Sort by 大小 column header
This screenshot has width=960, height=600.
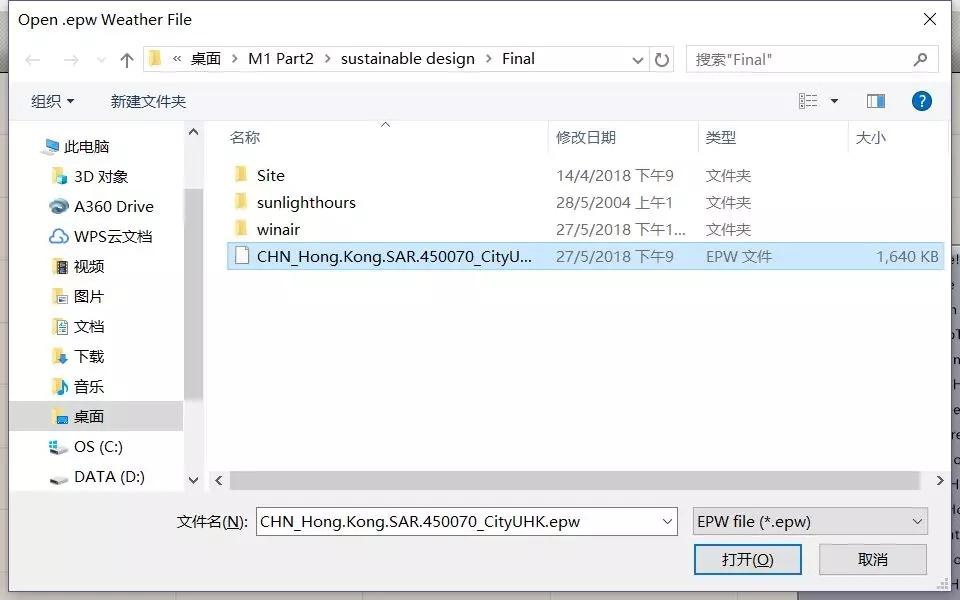(871, 137)
